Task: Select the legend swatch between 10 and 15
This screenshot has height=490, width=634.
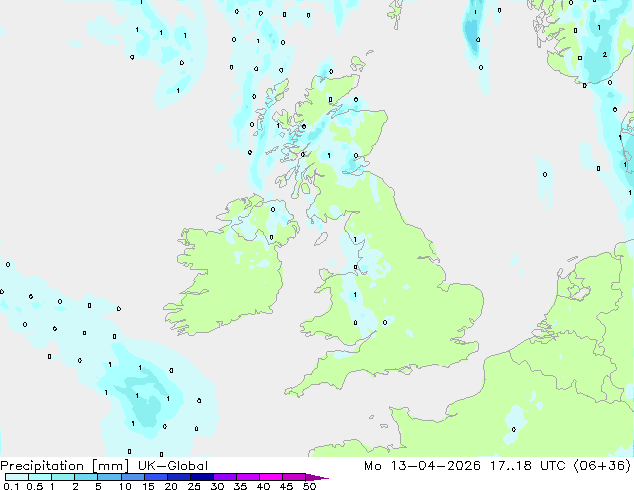Action: (x=133, y=477)
